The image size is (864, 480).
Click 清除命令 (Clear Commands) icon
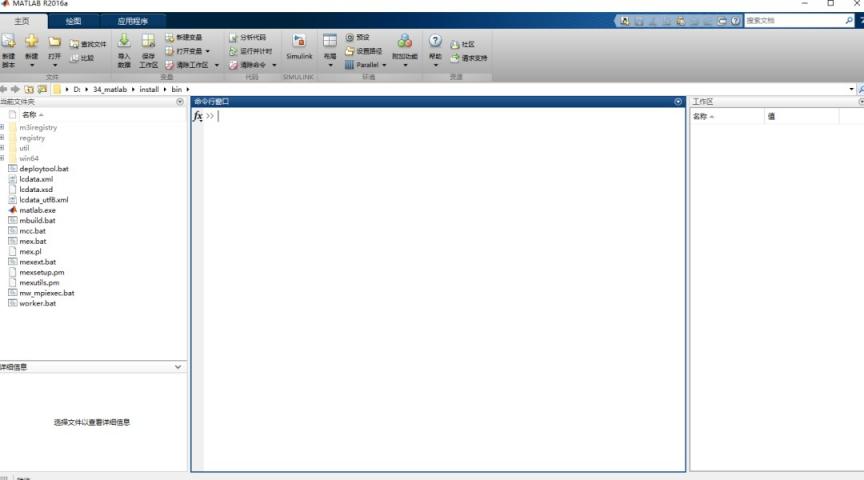pyautogui.click(x=233, y=65)
